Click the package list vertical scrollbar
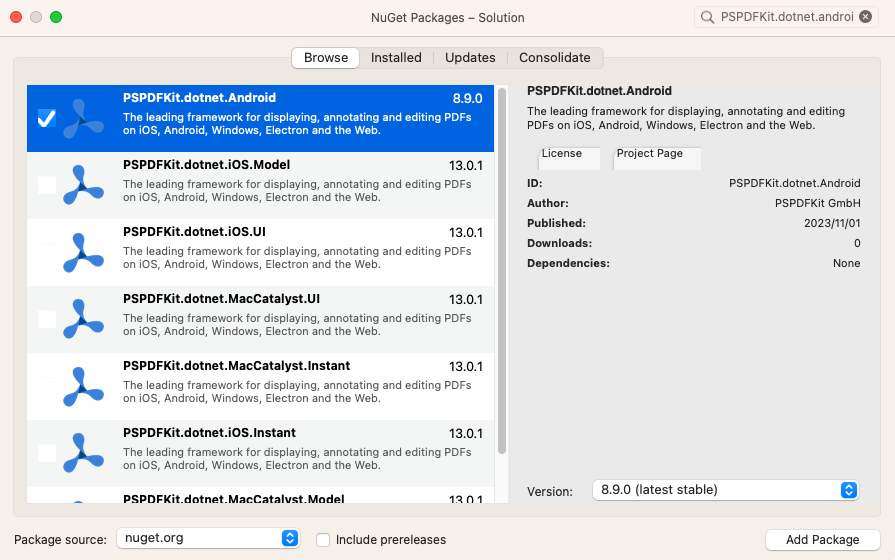 [x=502, y=271]
